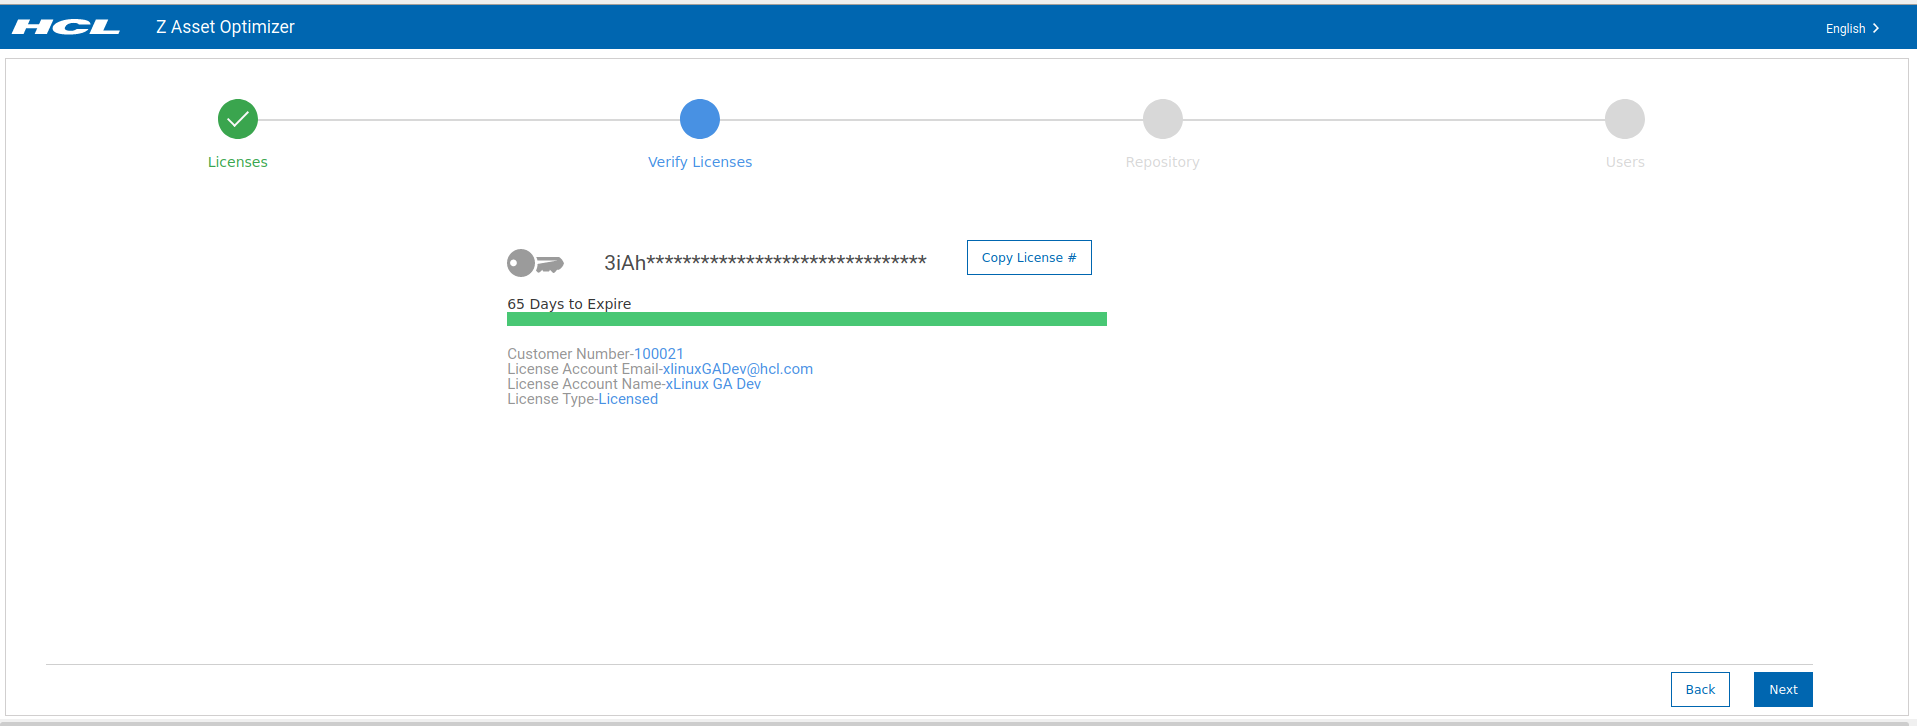Click account name xLinux GA Dev

tap(713, 384)
